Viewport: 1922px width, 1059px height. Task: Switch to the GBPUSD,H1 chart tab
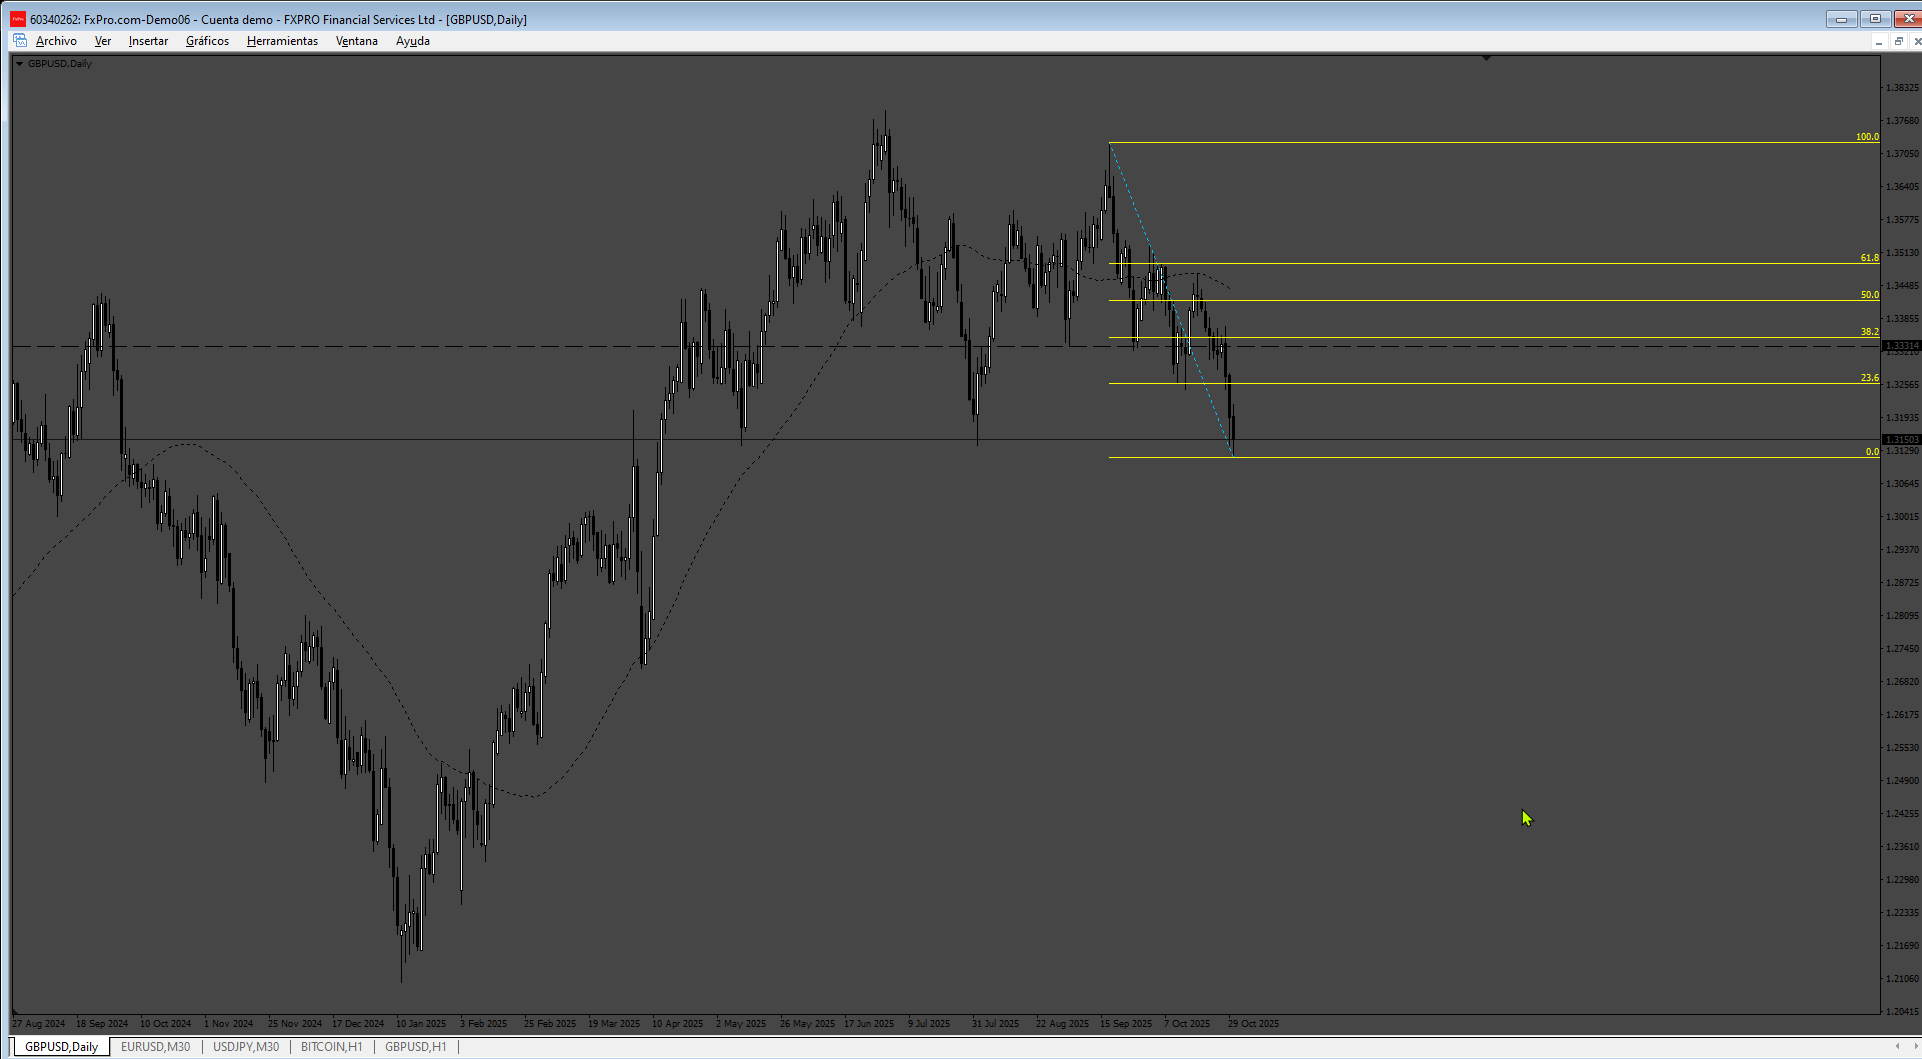click(416, 1047)
